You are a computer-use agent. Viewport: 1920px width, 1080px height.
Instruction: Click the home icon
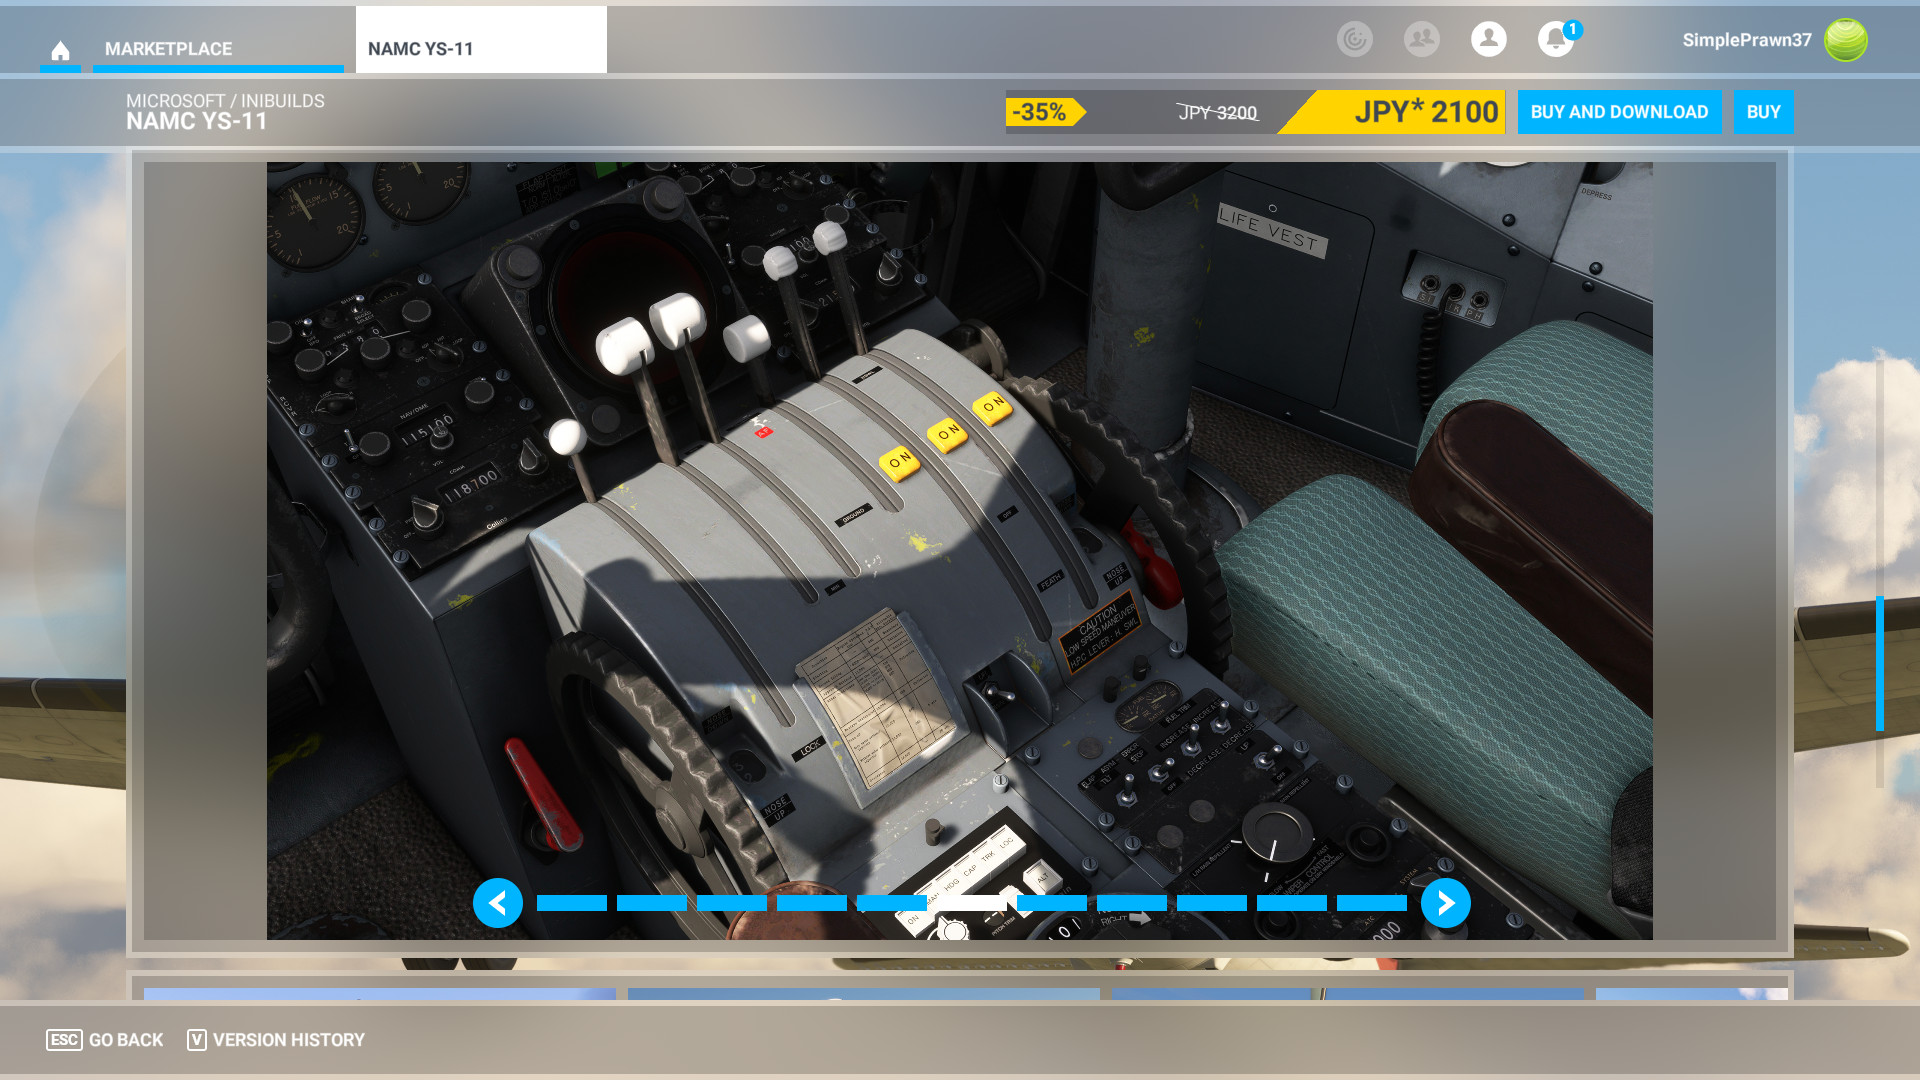60,50
